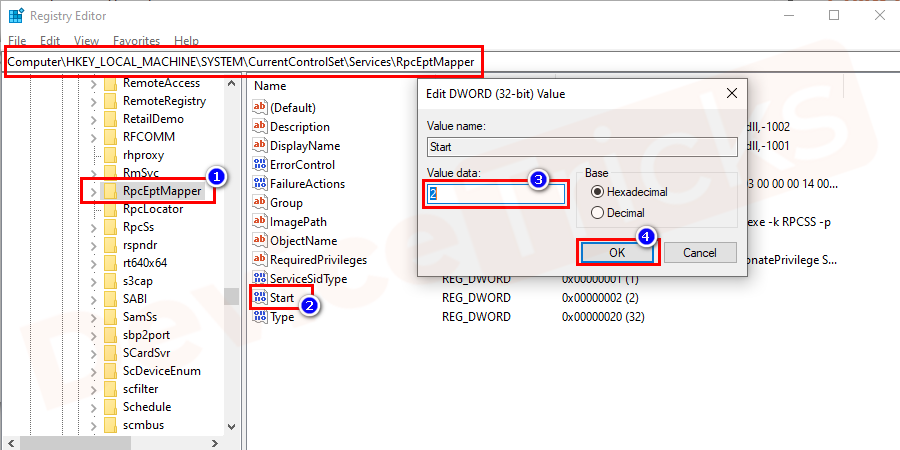Click the Value name field showing Start
Viewport: 900px width, 450px height.
tap(582, 147)
